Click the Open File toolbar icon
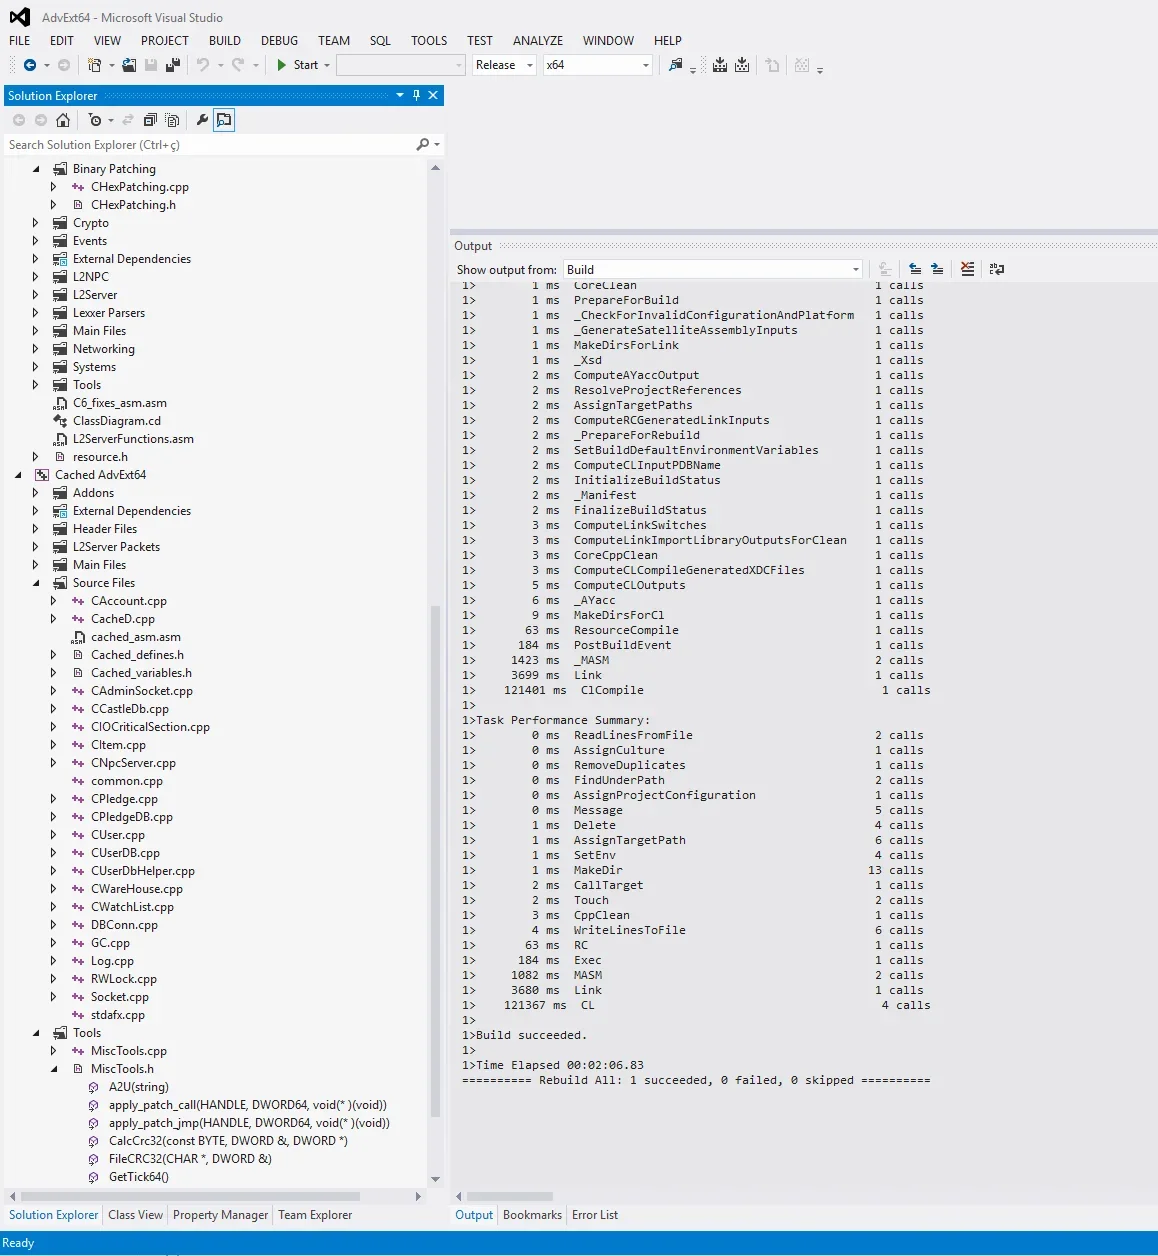The width and height of the screenshot is (1158, 1256). [x=129, y=65]
